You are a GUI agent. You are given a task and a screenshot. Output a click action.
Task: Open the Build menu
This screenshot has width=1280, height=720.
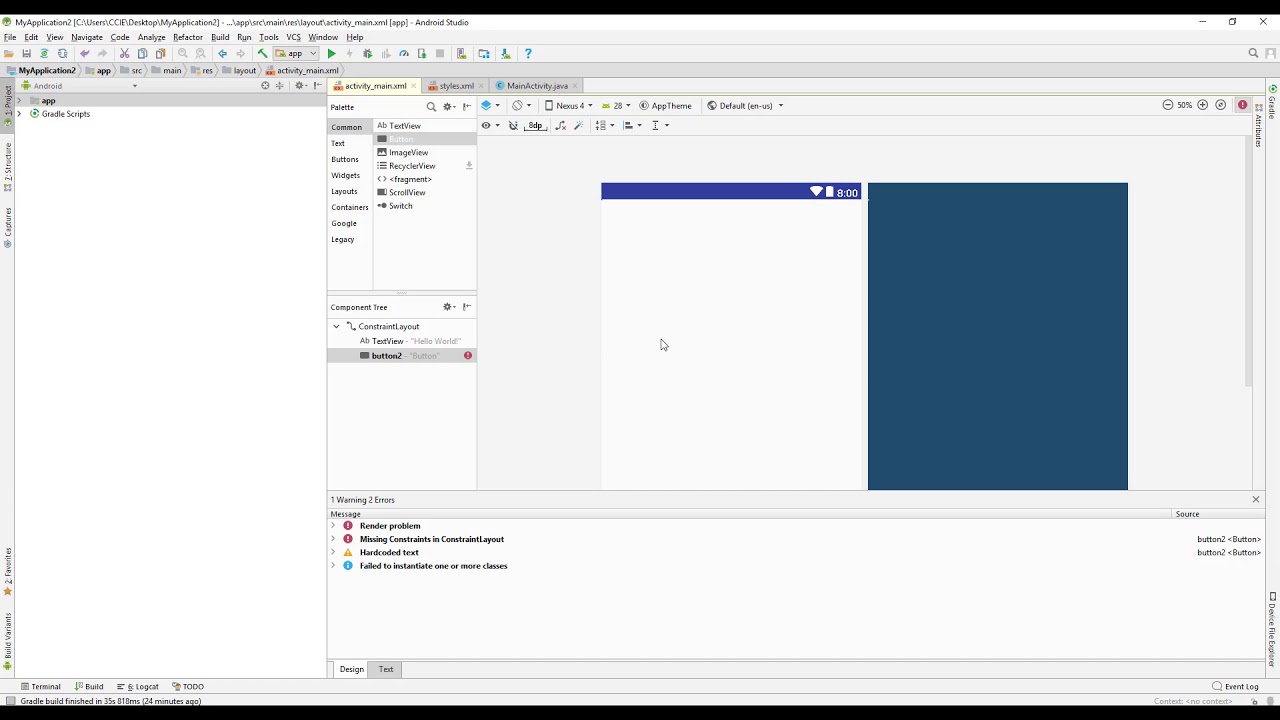[x=220, y=37]
